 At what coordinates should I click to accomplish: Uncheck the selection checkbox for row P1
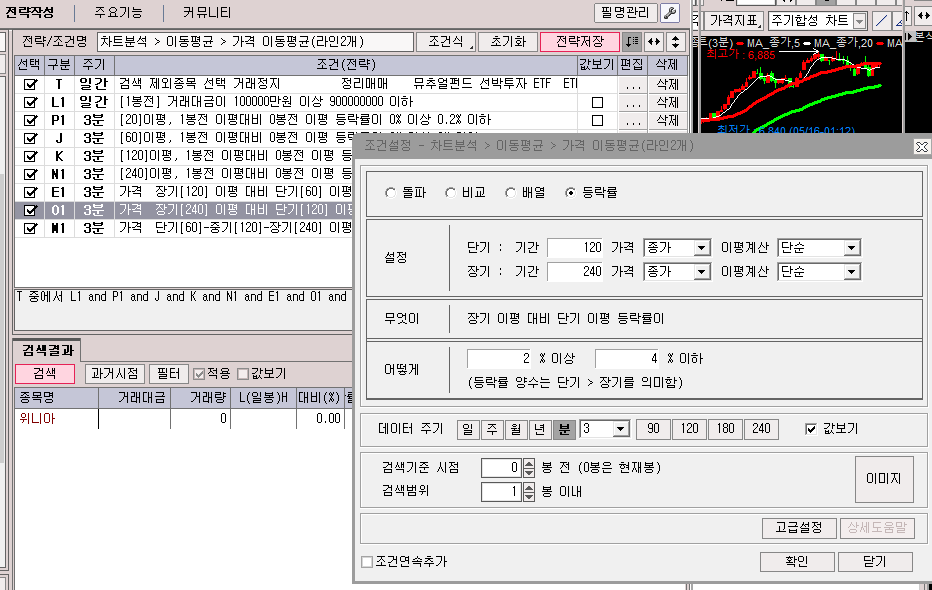pyautogui.click(x=30, y=120)
